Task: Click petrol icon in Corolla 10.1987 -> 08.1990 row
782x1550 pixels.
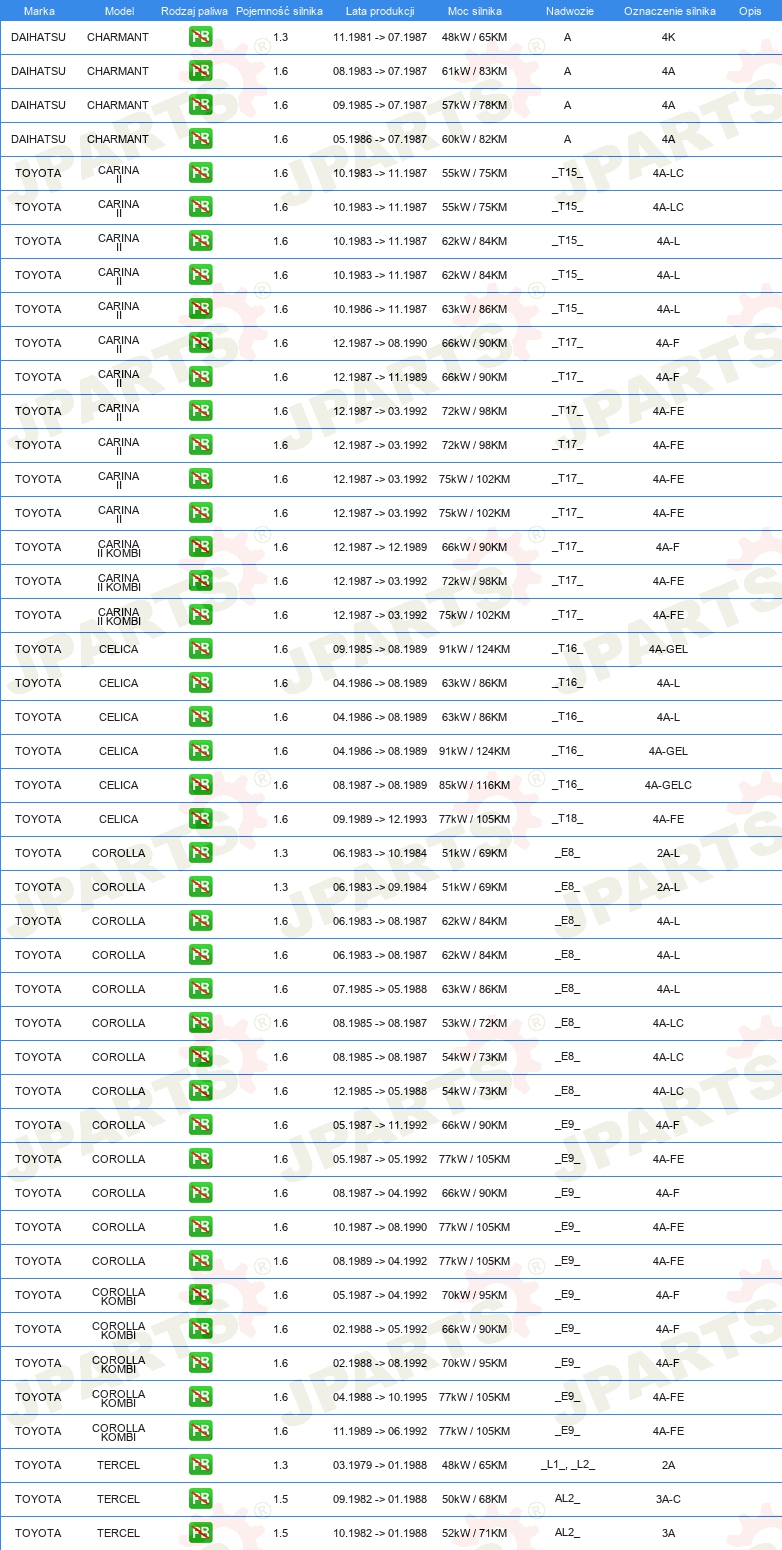Action: click(x=200, y=1227)
